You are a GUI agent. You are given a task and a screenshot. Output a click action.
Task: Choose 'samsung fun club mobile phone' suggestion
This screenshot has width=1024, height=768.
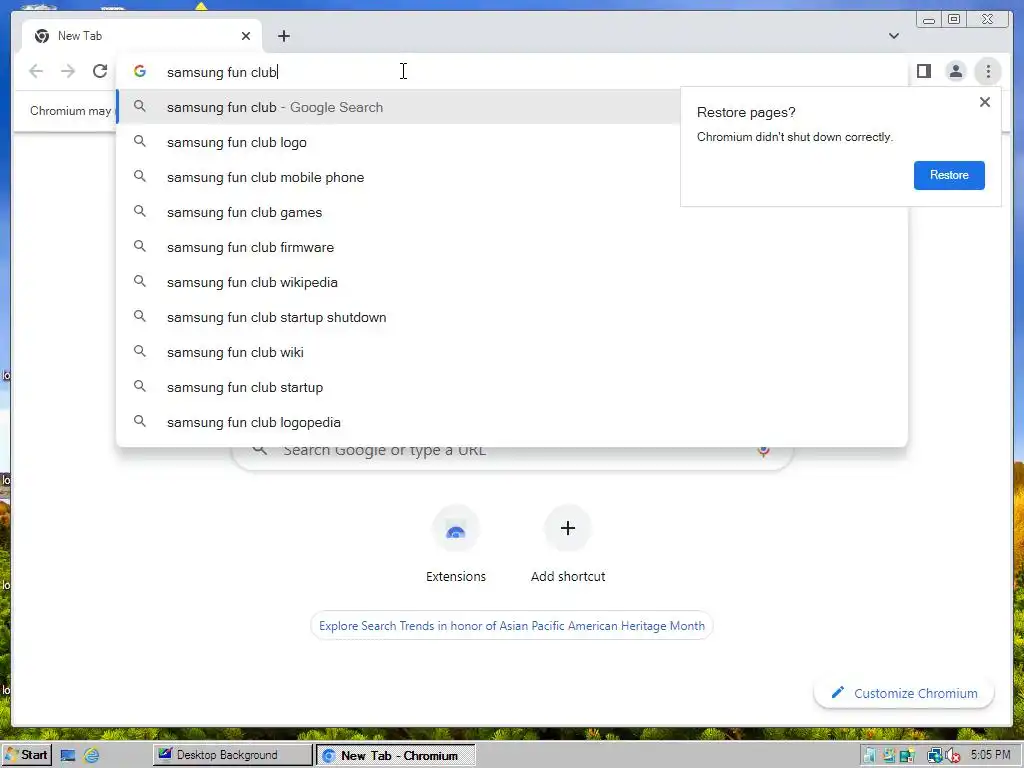coord(398,178)
